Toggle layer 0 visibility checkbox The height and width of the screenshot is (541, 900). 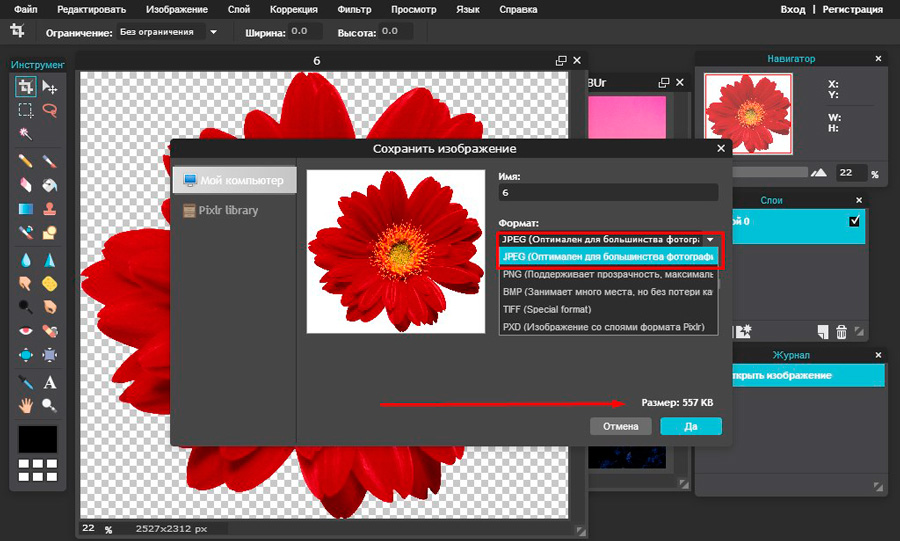tap(854, 221)
